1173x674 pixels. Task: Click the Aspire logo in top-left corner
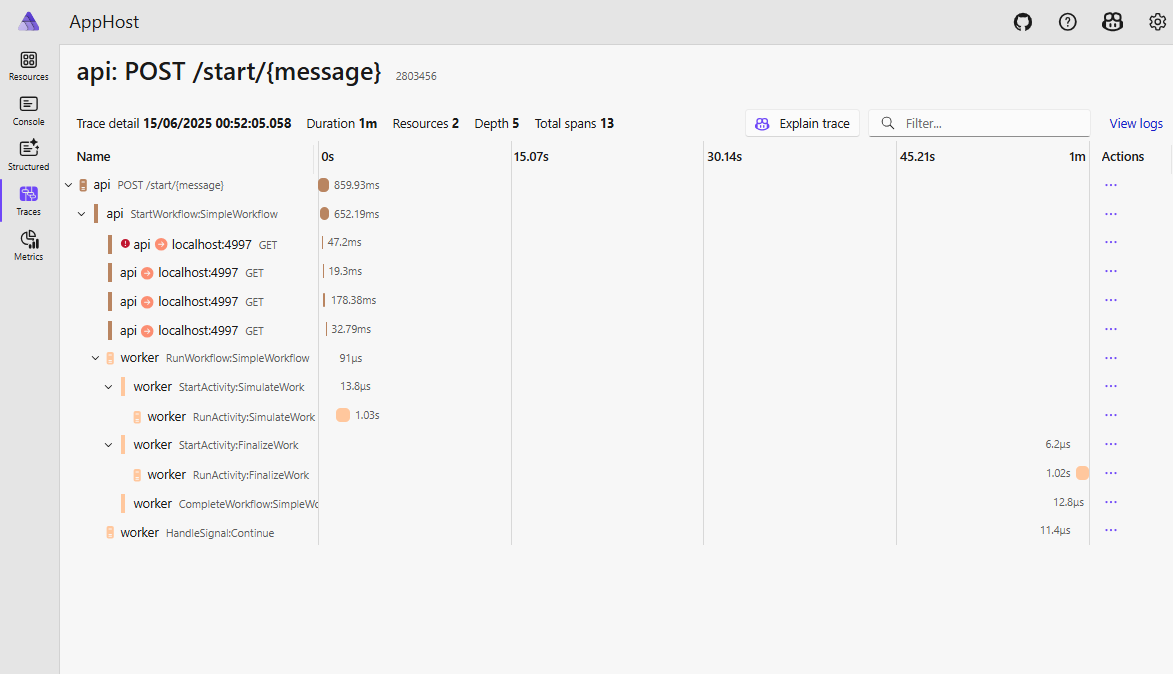click(x=29, y=22)
